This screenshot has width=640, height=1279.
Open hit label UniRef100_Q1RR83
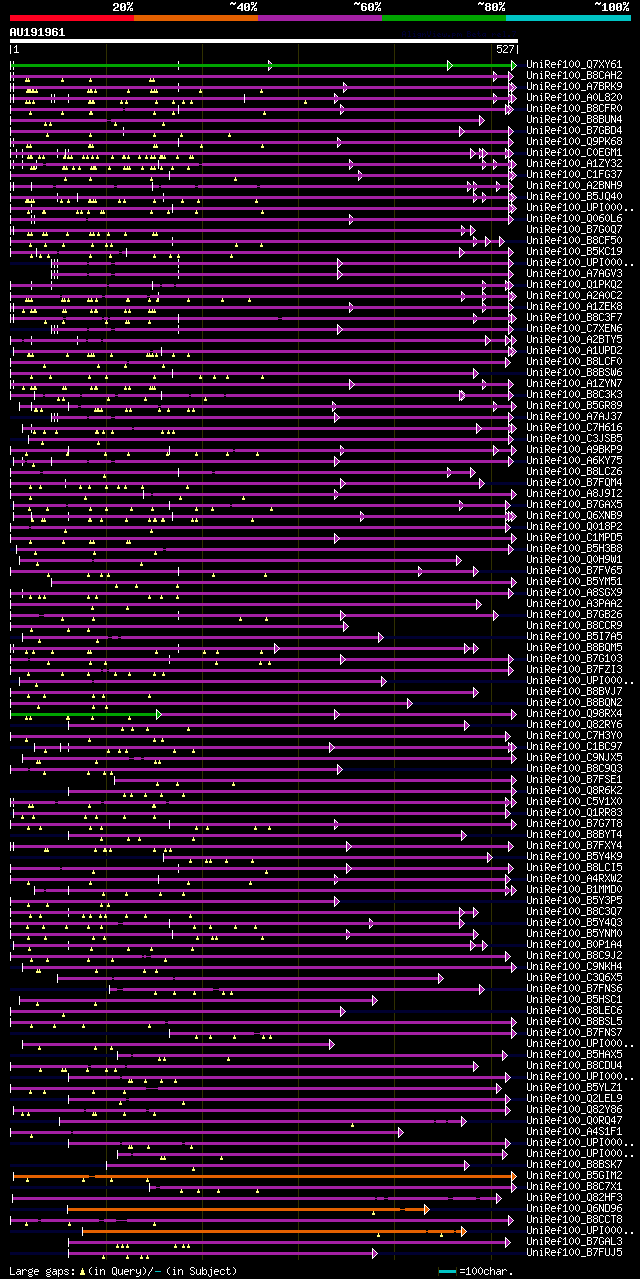573,813
